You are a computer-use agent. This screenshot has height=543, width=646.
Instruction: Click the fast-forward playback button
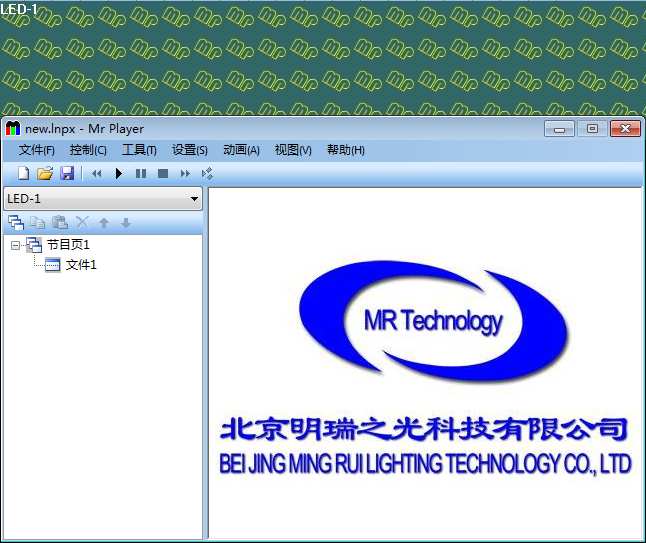(x=185, y=174)
